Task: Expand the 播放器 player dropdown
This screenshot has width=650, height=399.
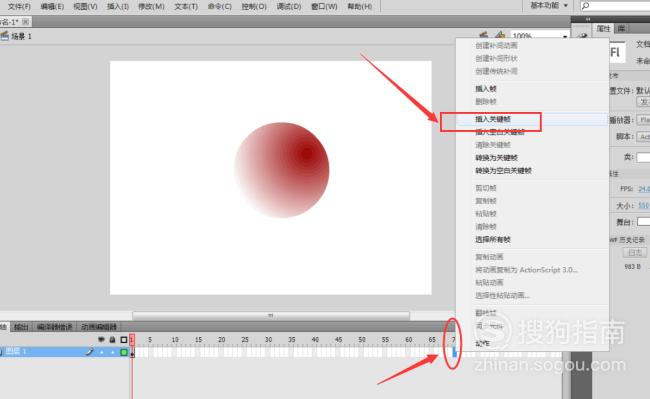Action: (x=643, y=120)
